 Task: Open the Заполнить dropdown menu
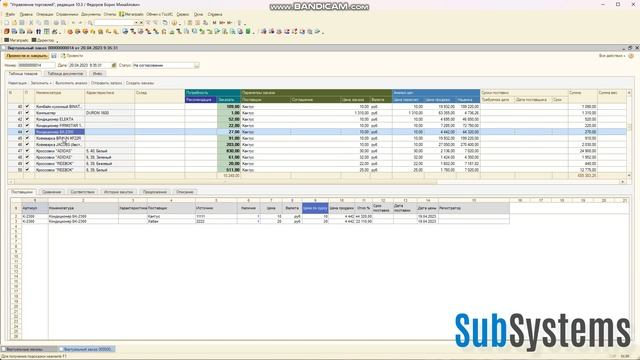pos(41,83)
